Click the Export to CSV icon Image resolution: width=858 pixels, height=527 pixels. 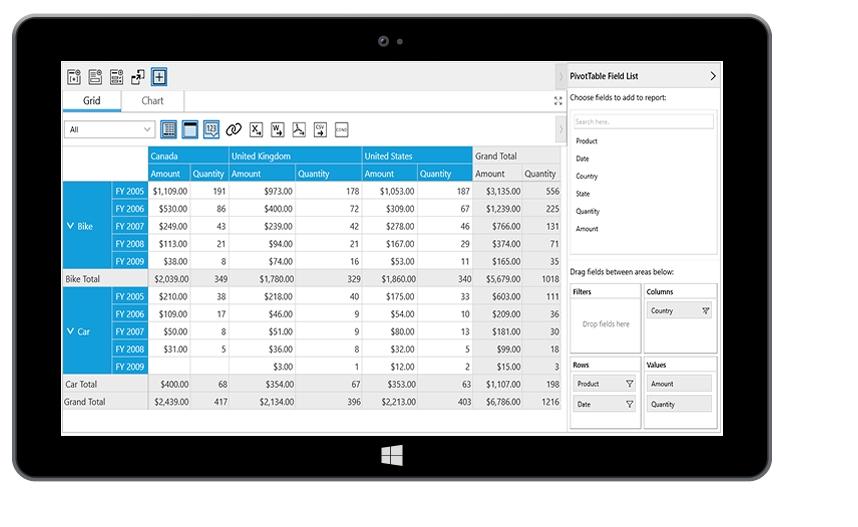coord(320,129)
